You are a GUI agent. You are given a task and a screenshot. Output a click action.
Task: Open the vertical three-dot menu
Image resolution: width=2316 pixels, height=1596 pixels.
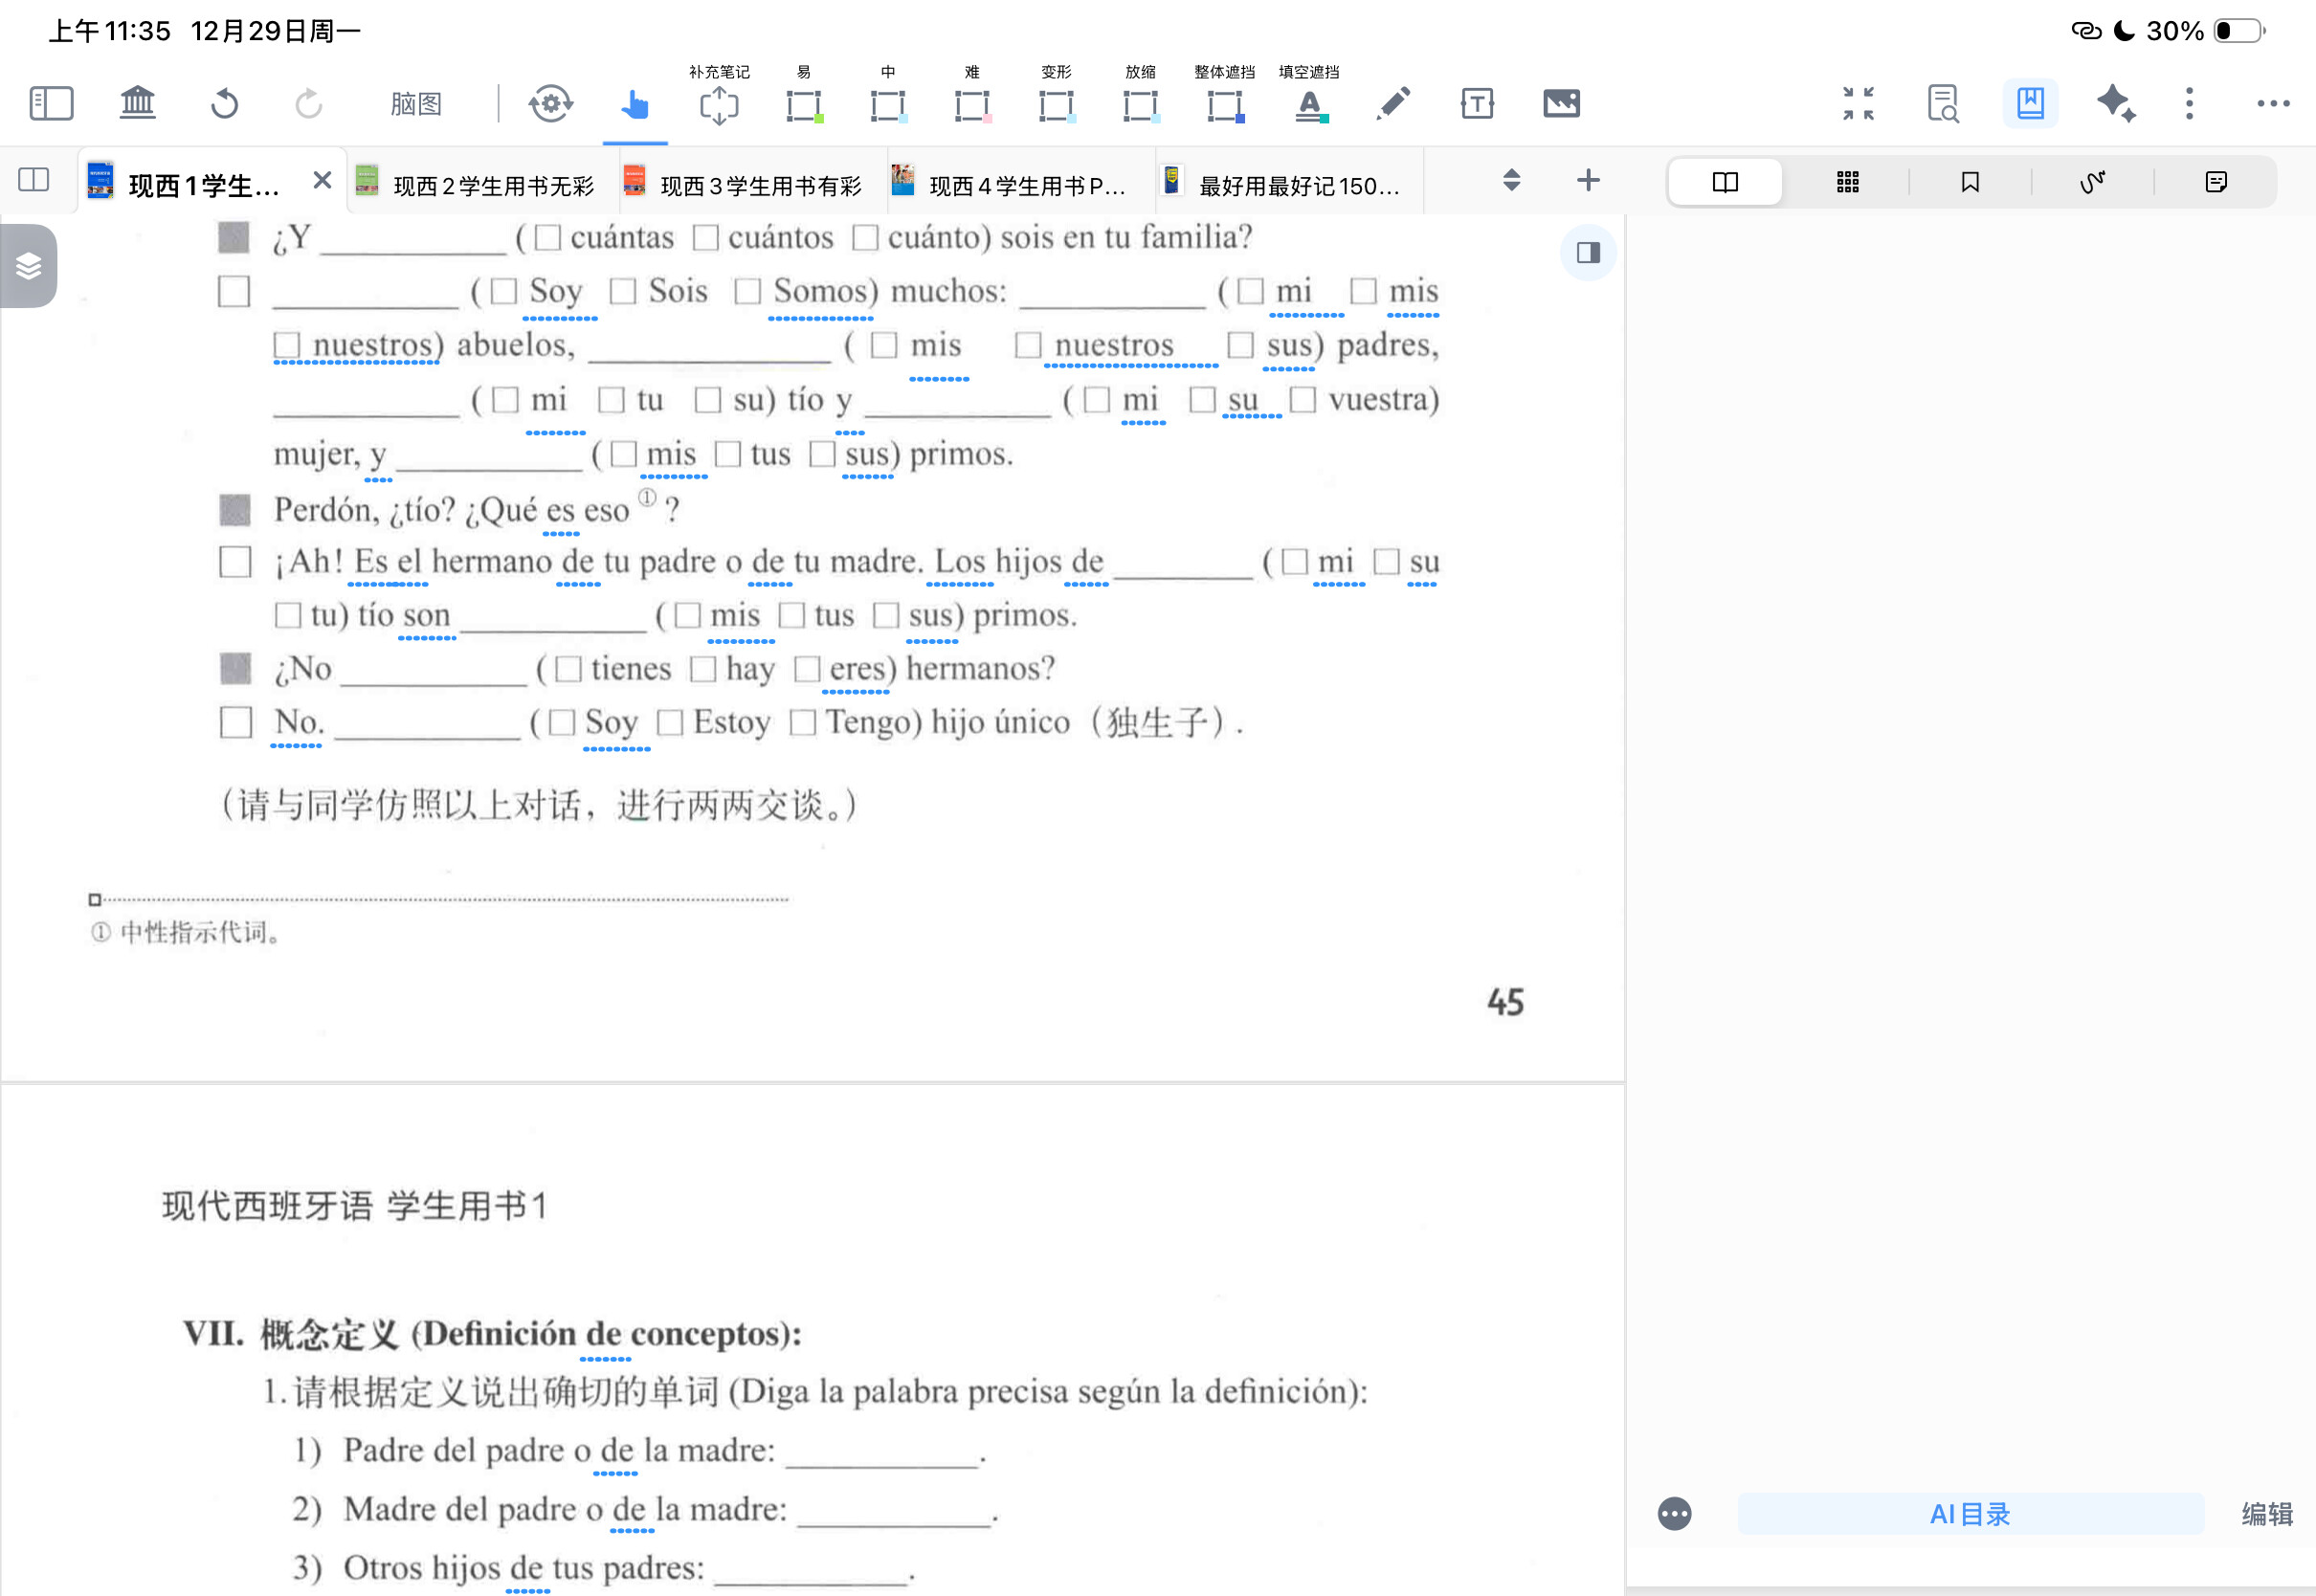2189,103
